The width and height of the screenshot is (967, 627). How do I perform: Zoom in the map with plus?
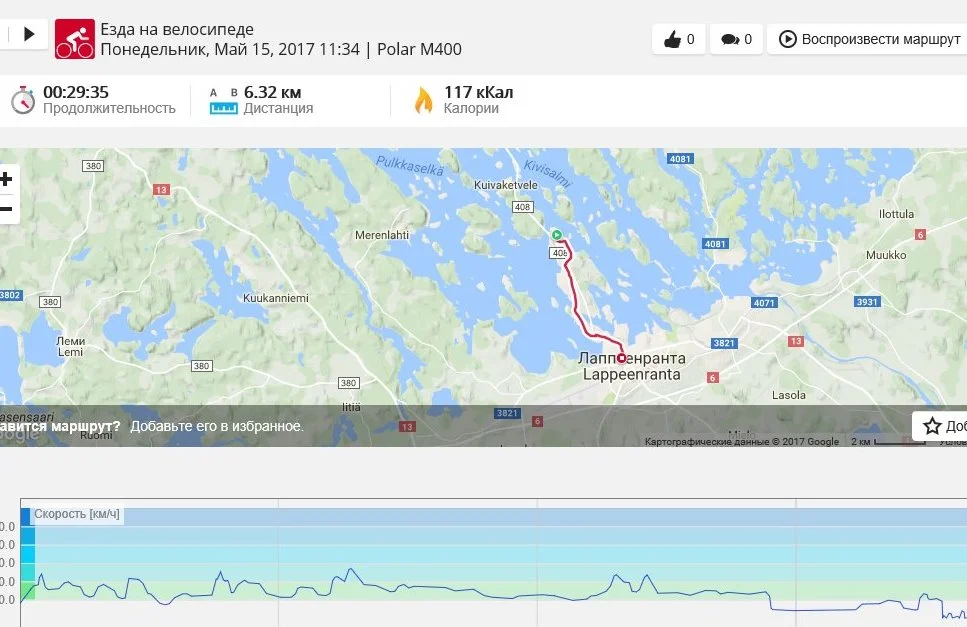click(x=6, y=179)
